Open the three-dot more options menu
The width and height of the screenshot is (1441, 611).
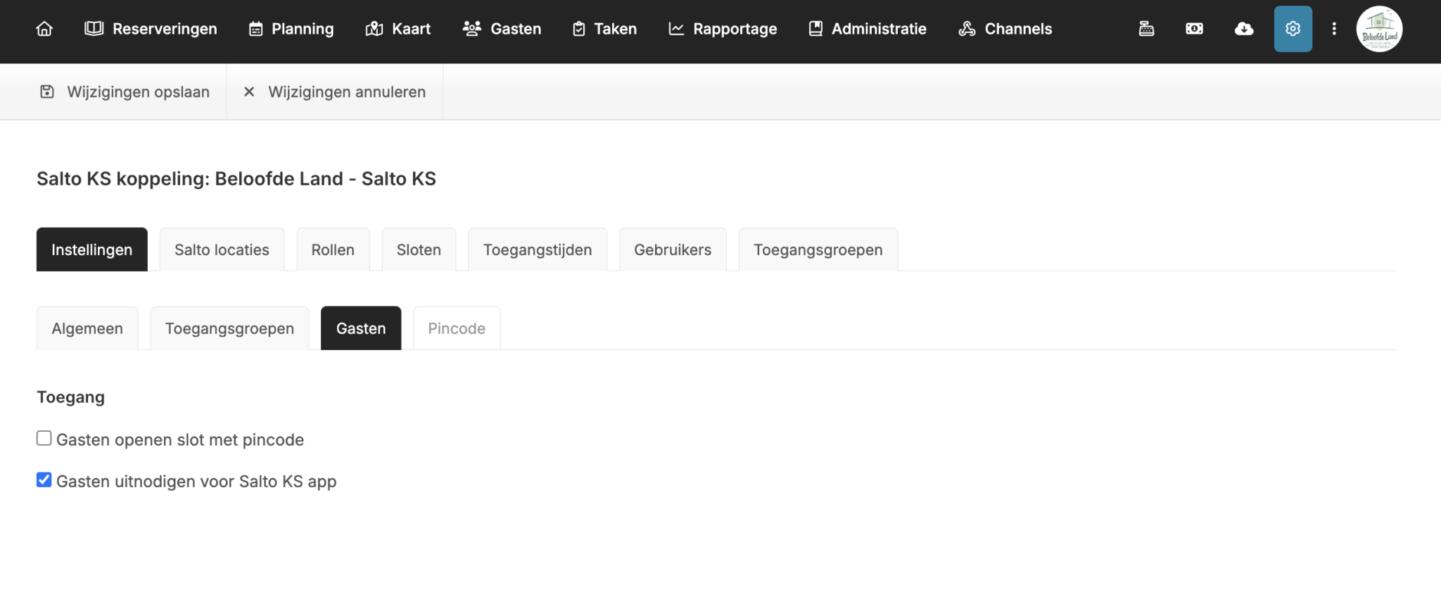1333,29
